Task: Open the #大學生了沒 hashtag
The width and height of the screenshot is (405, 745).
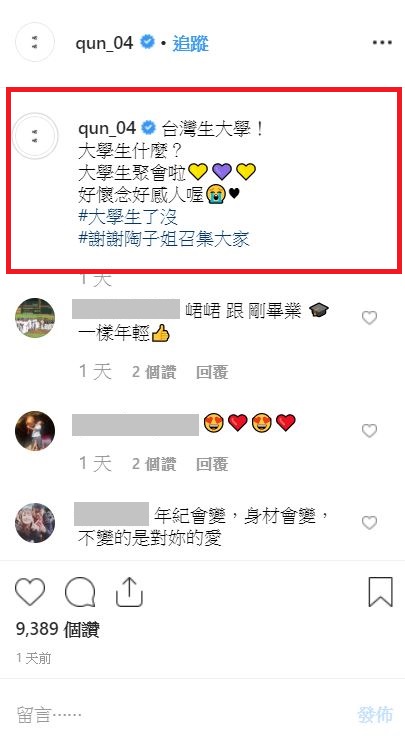Action: pos(128,217)
